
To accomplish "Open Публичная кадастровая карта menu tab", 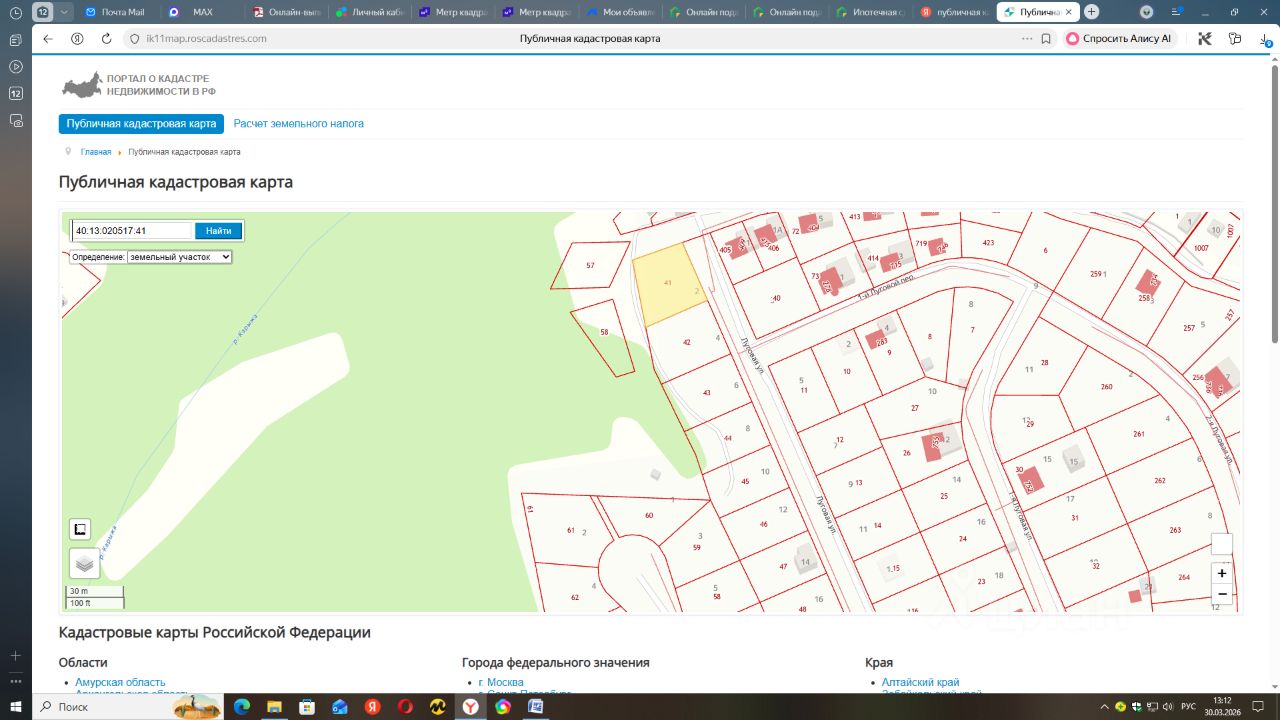I will tap(141, 124).
